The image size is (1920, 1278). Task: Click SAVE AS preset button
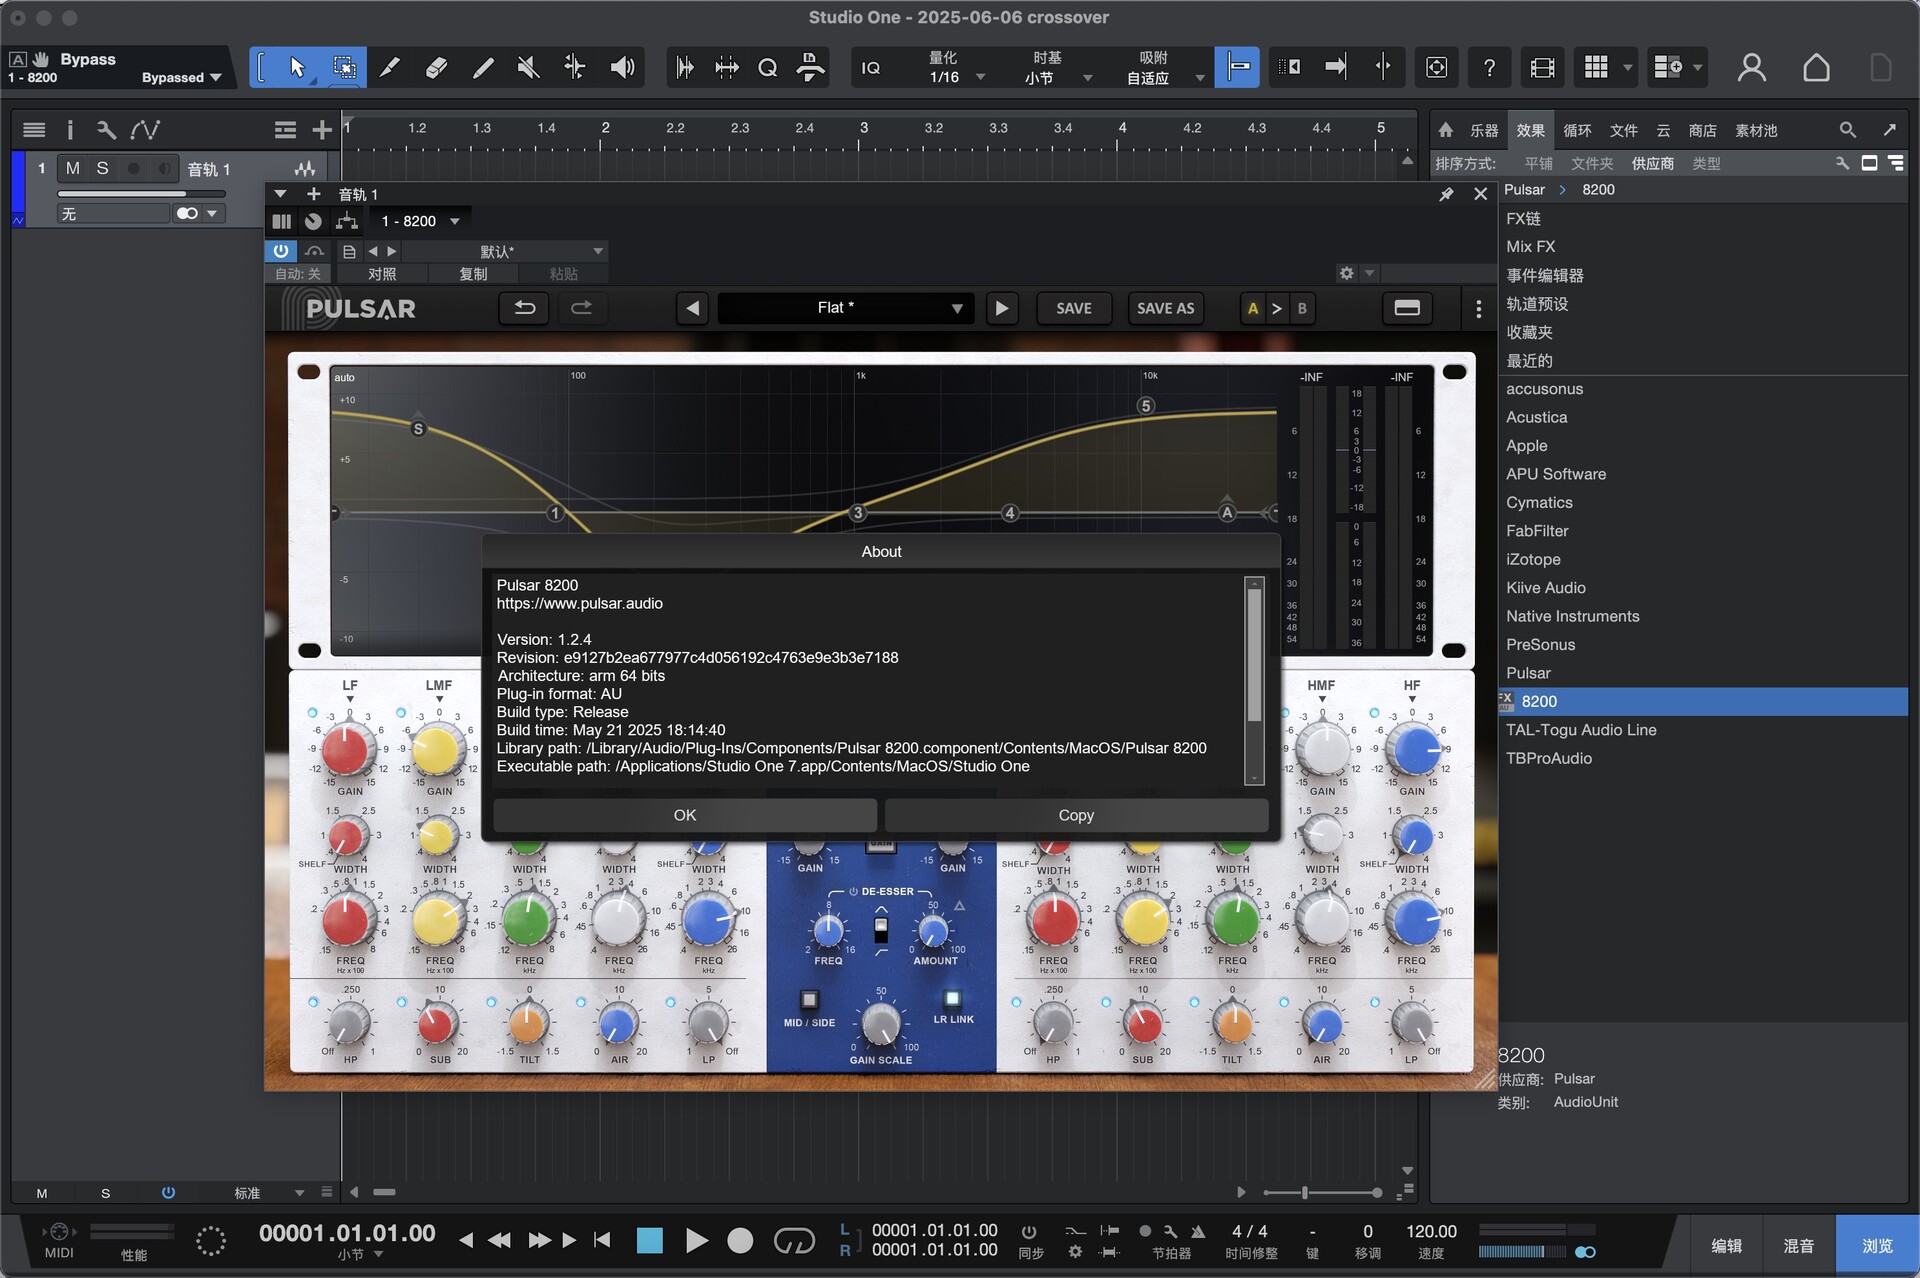1165,308
